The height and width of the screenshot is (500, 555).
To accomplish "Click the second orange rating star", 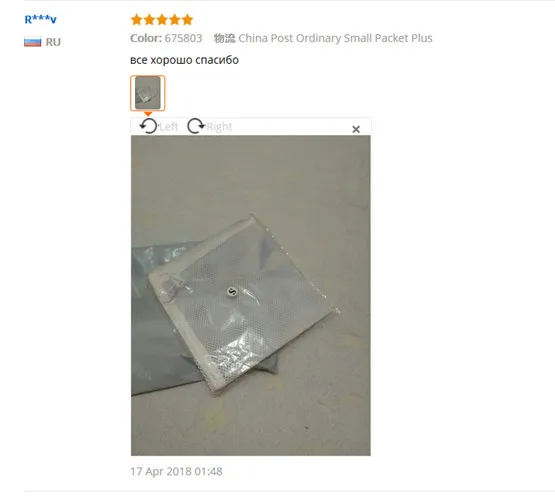I will (x=149, y=19).
